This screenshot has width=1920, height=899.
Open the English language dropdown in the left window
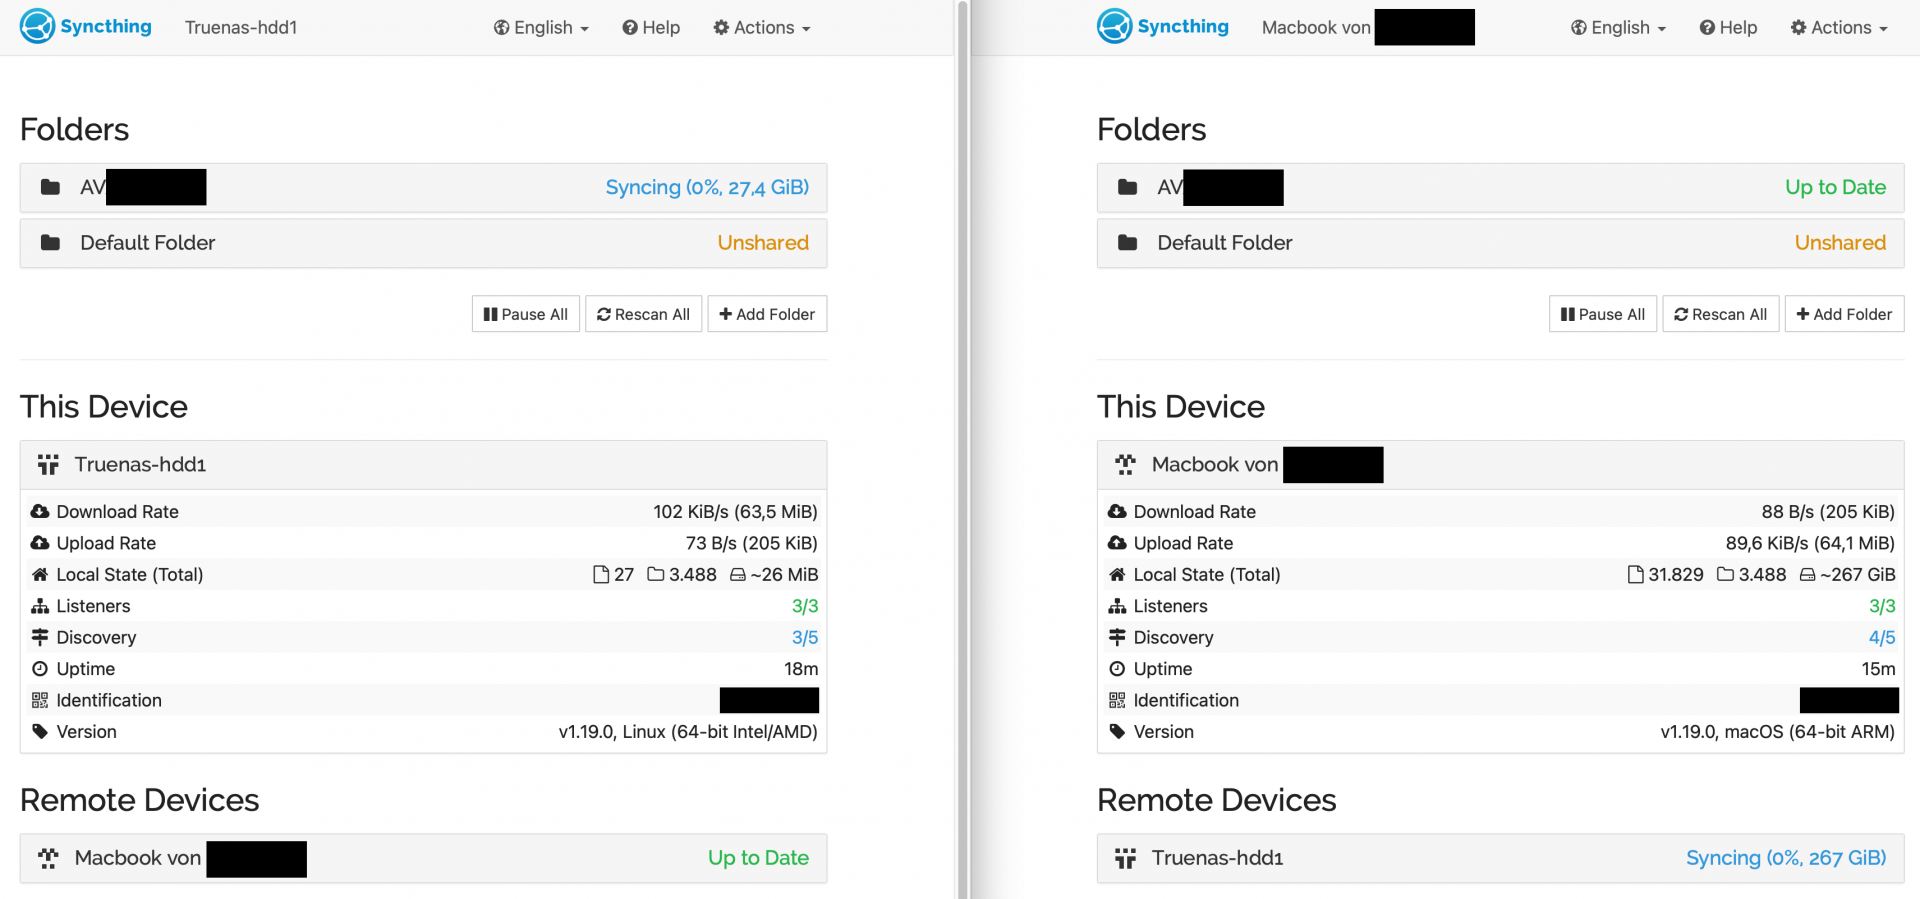tap(541, 28)
